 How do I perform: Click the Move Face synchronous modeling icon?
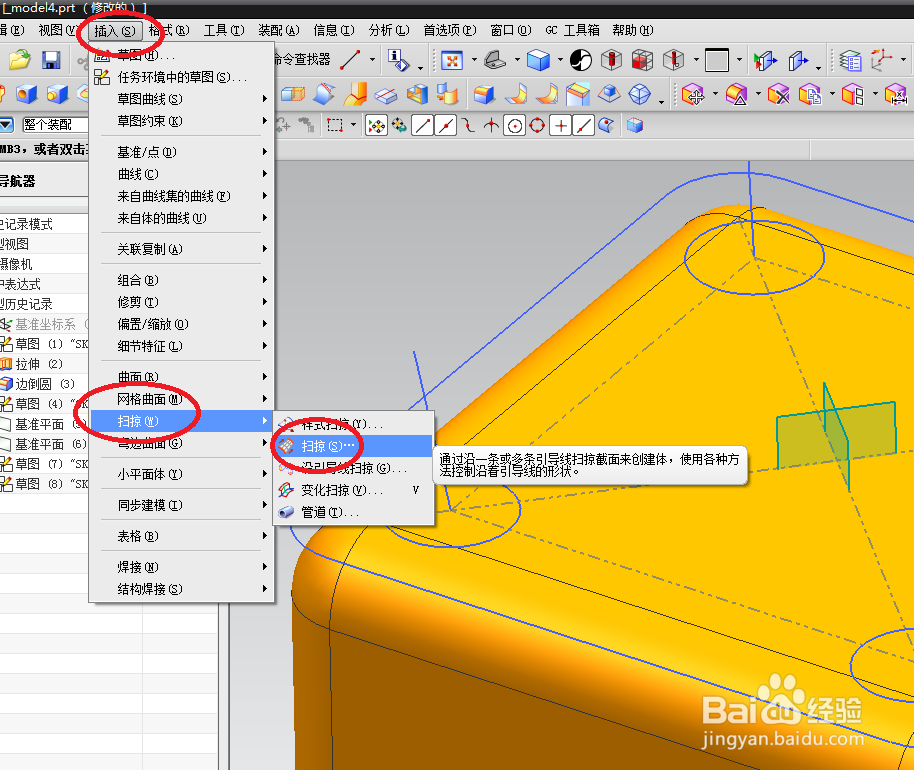coord(693,94)
